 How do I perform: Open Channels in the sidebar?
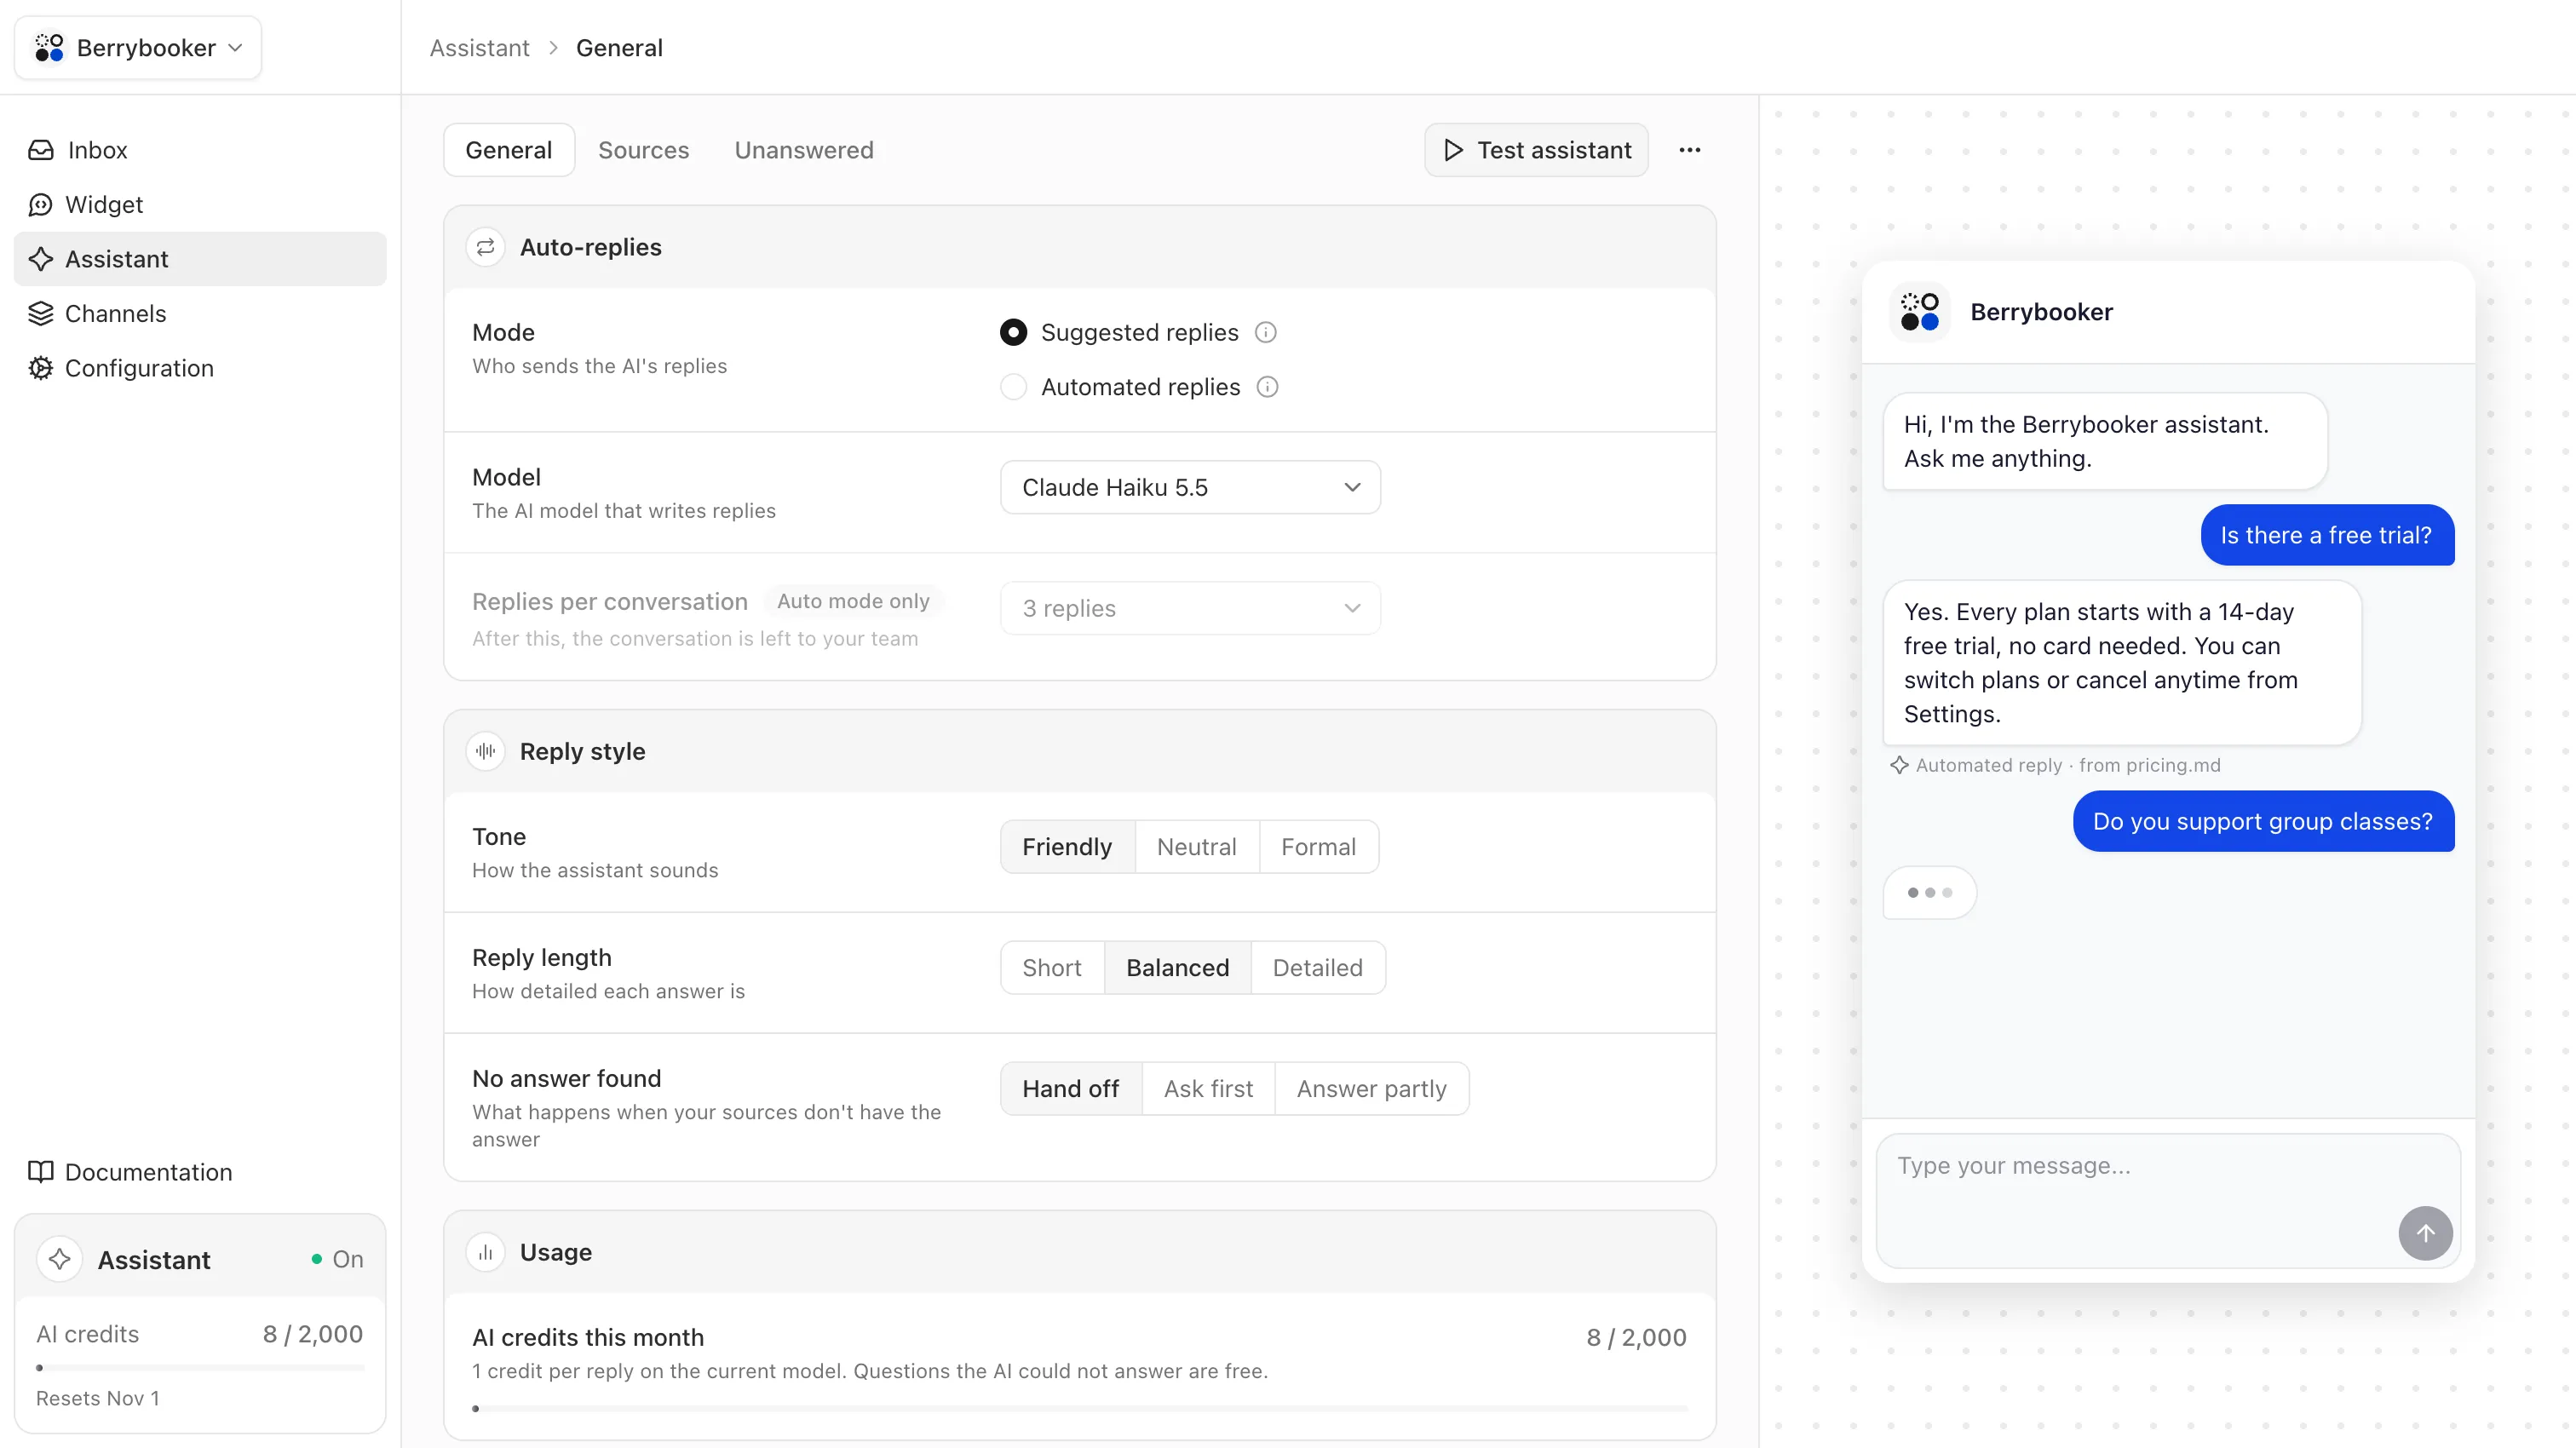coord(200,314)
